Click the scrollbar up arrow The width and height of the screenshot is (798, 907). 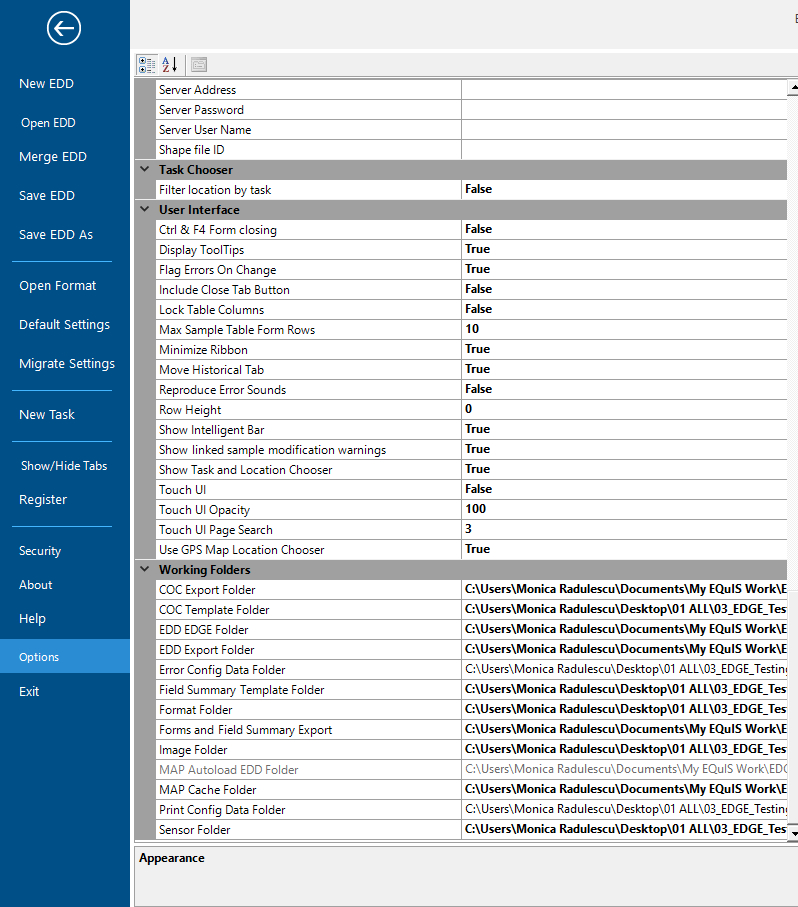[793, 87]
